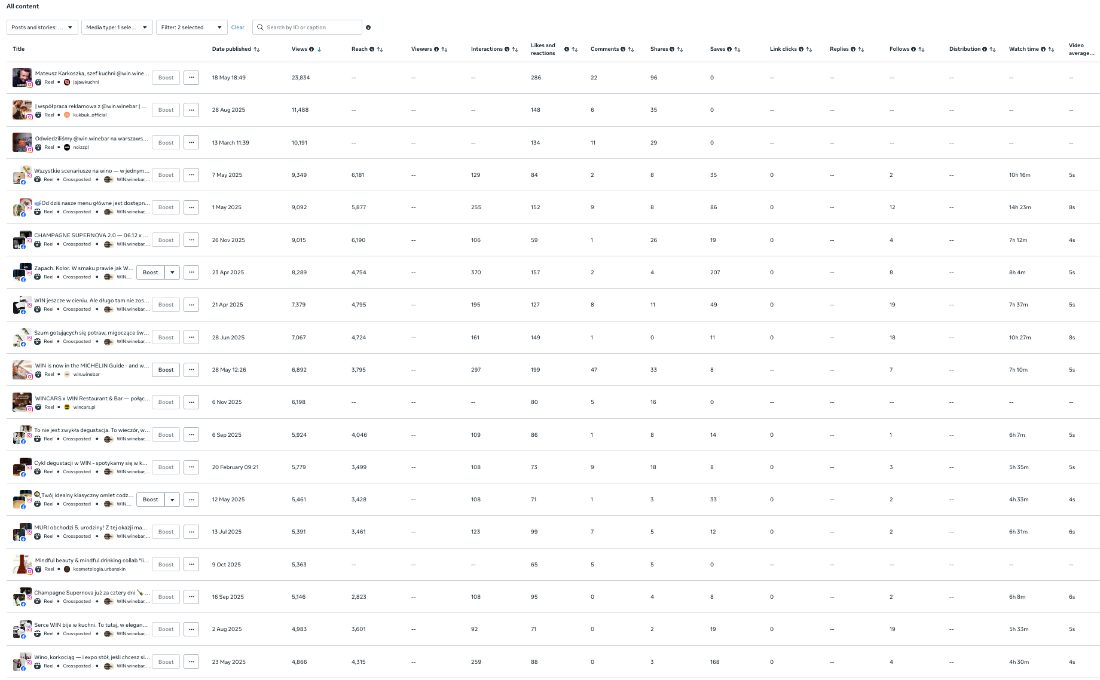
Task: Show info tooltip for Comments column
Action: [623, 49]
